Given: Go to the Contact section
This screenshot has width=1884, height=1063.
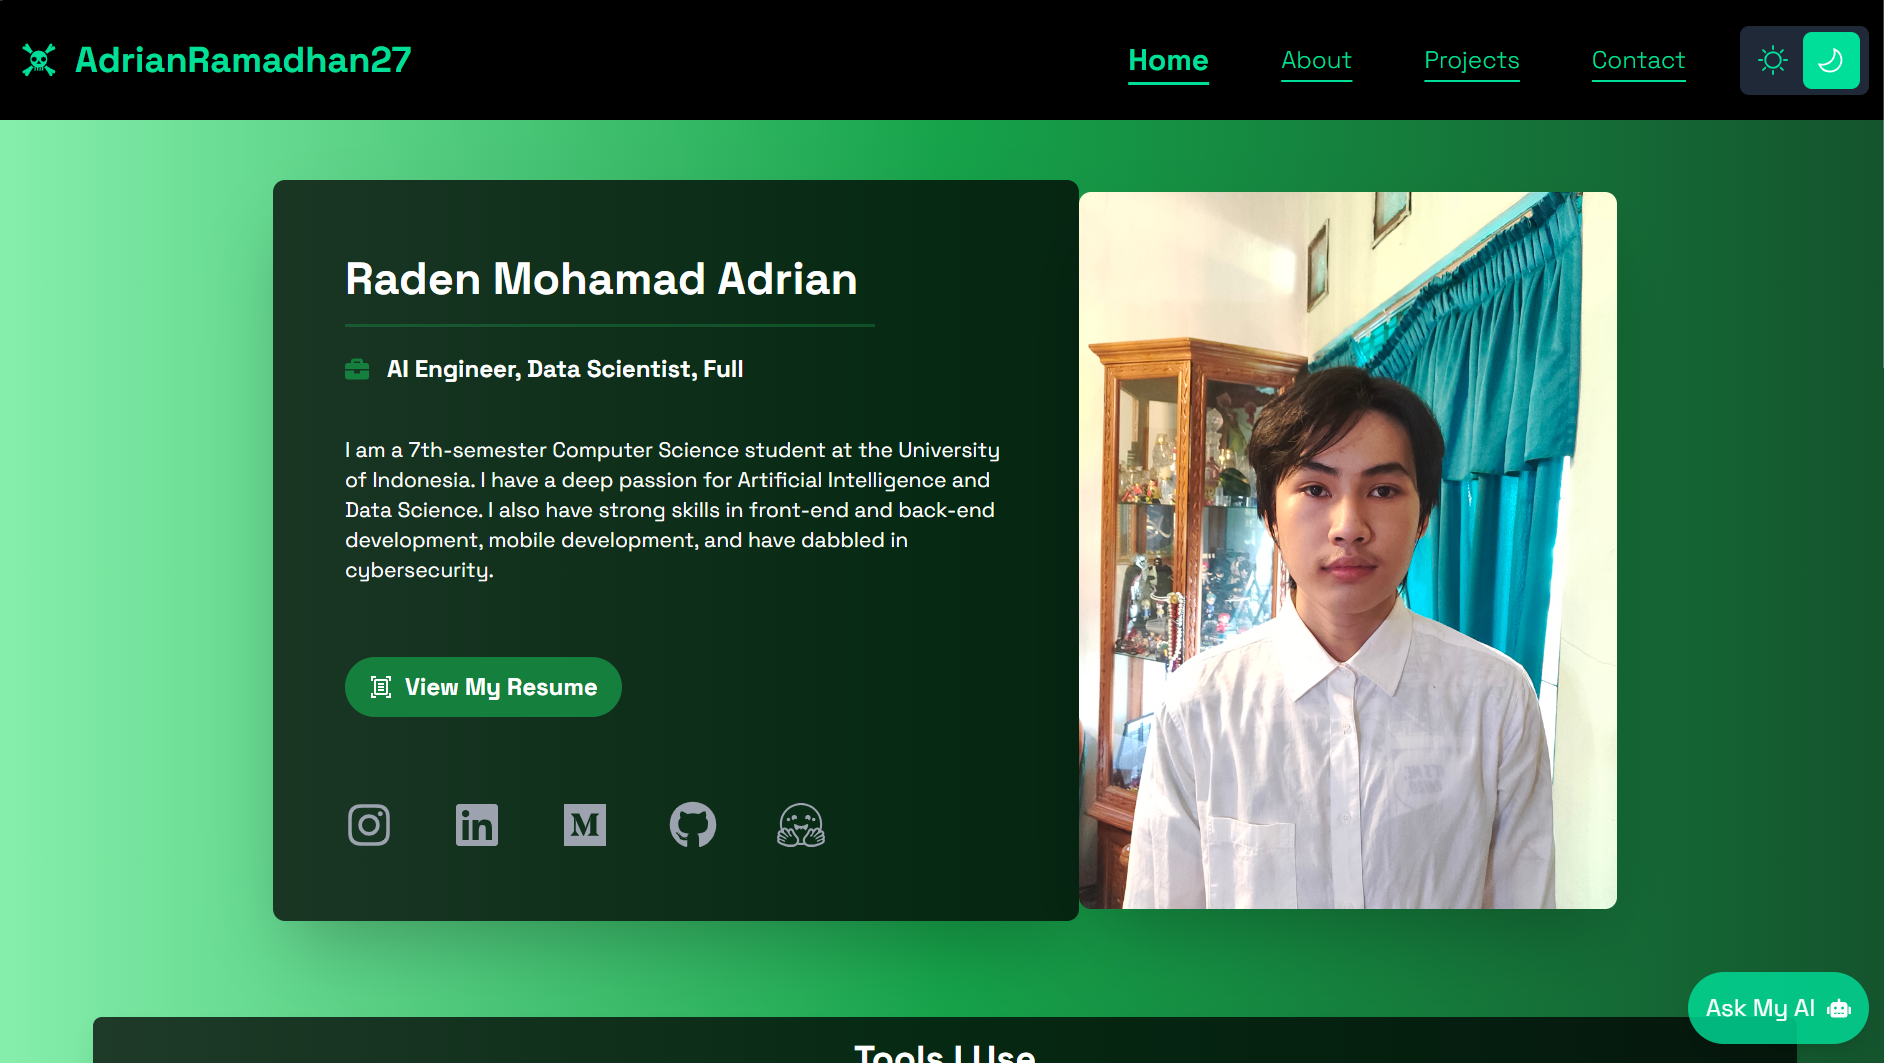Looking at the screenshot, I should click(x=1638, y=60).
